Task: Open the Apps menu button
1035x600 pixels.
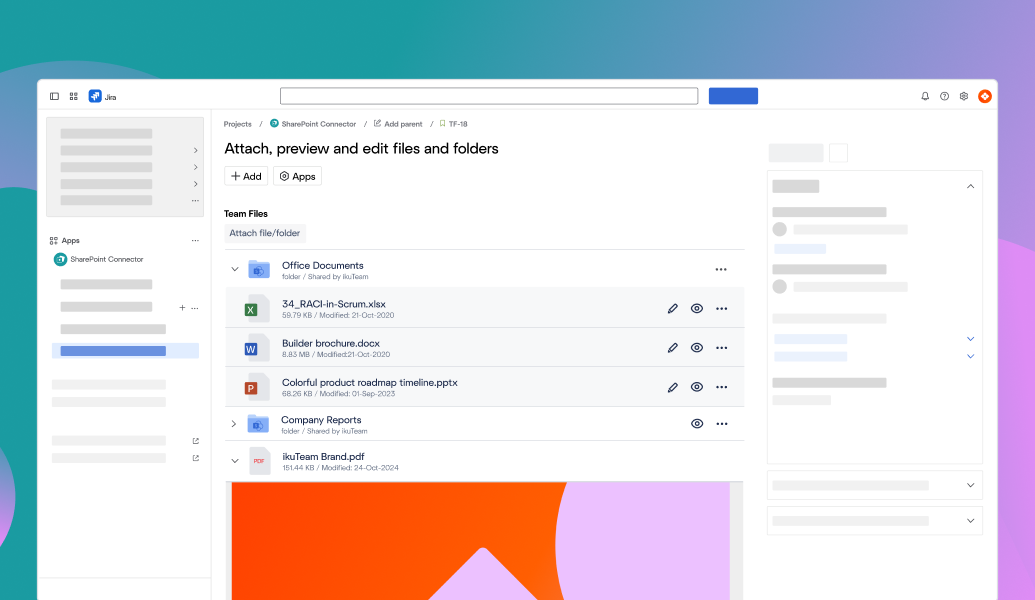Action: (x=297, y=176)
